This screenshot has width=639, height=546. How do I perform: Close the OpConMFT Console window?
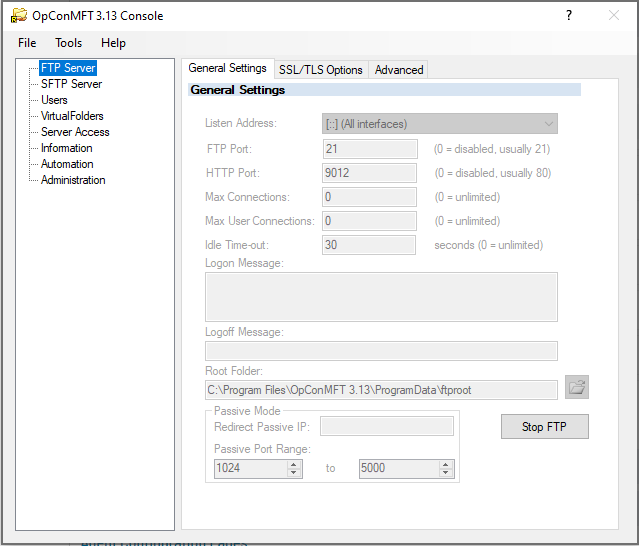(614, 15)
